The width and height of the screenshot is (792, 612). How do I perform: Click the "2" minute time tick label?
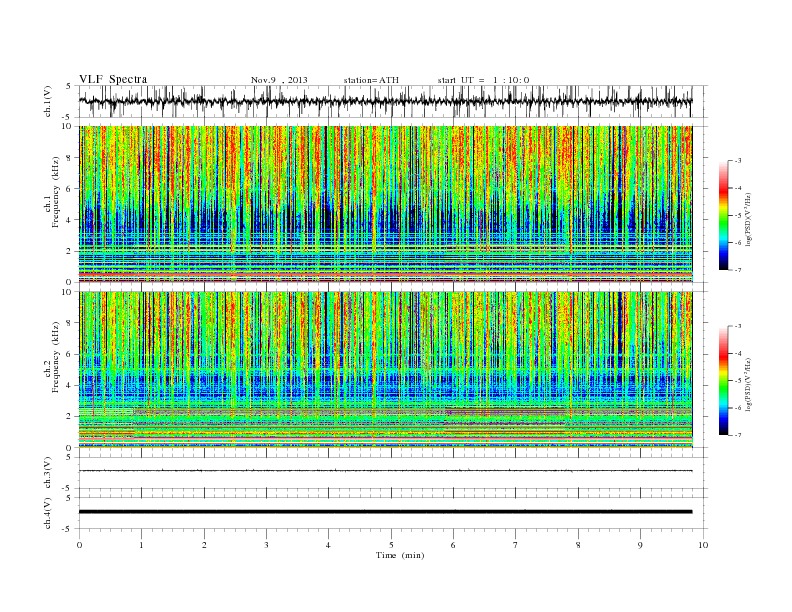pos(204,545)
